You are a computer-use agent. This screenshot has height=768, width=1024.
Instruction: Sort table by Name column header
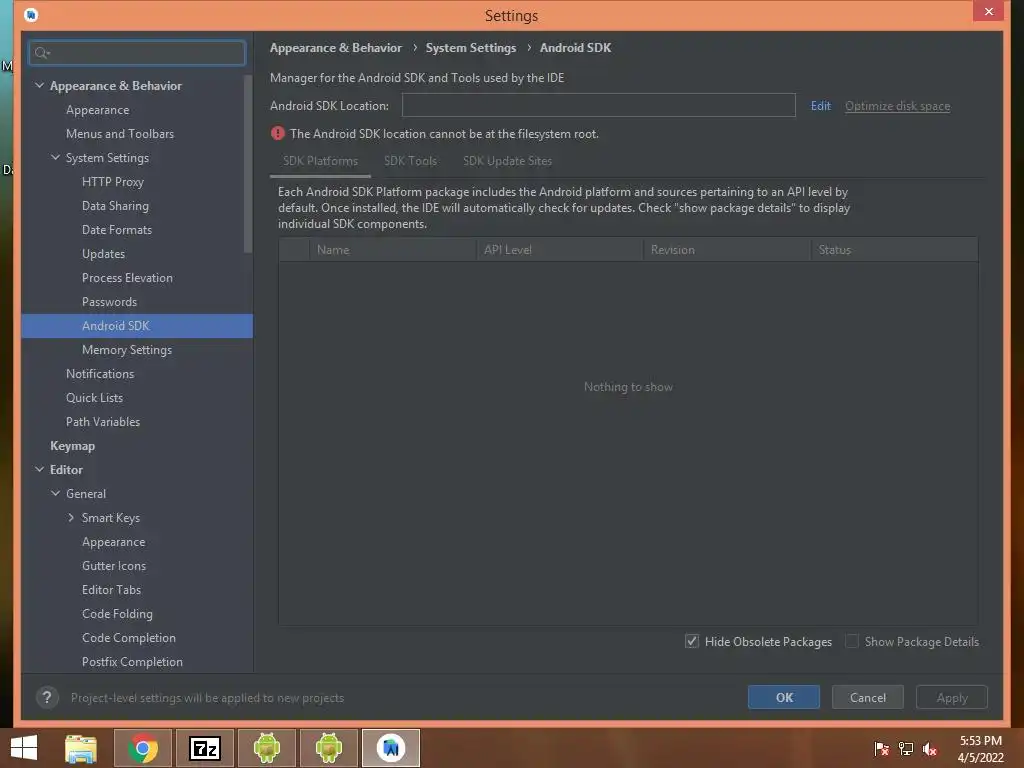393,249
